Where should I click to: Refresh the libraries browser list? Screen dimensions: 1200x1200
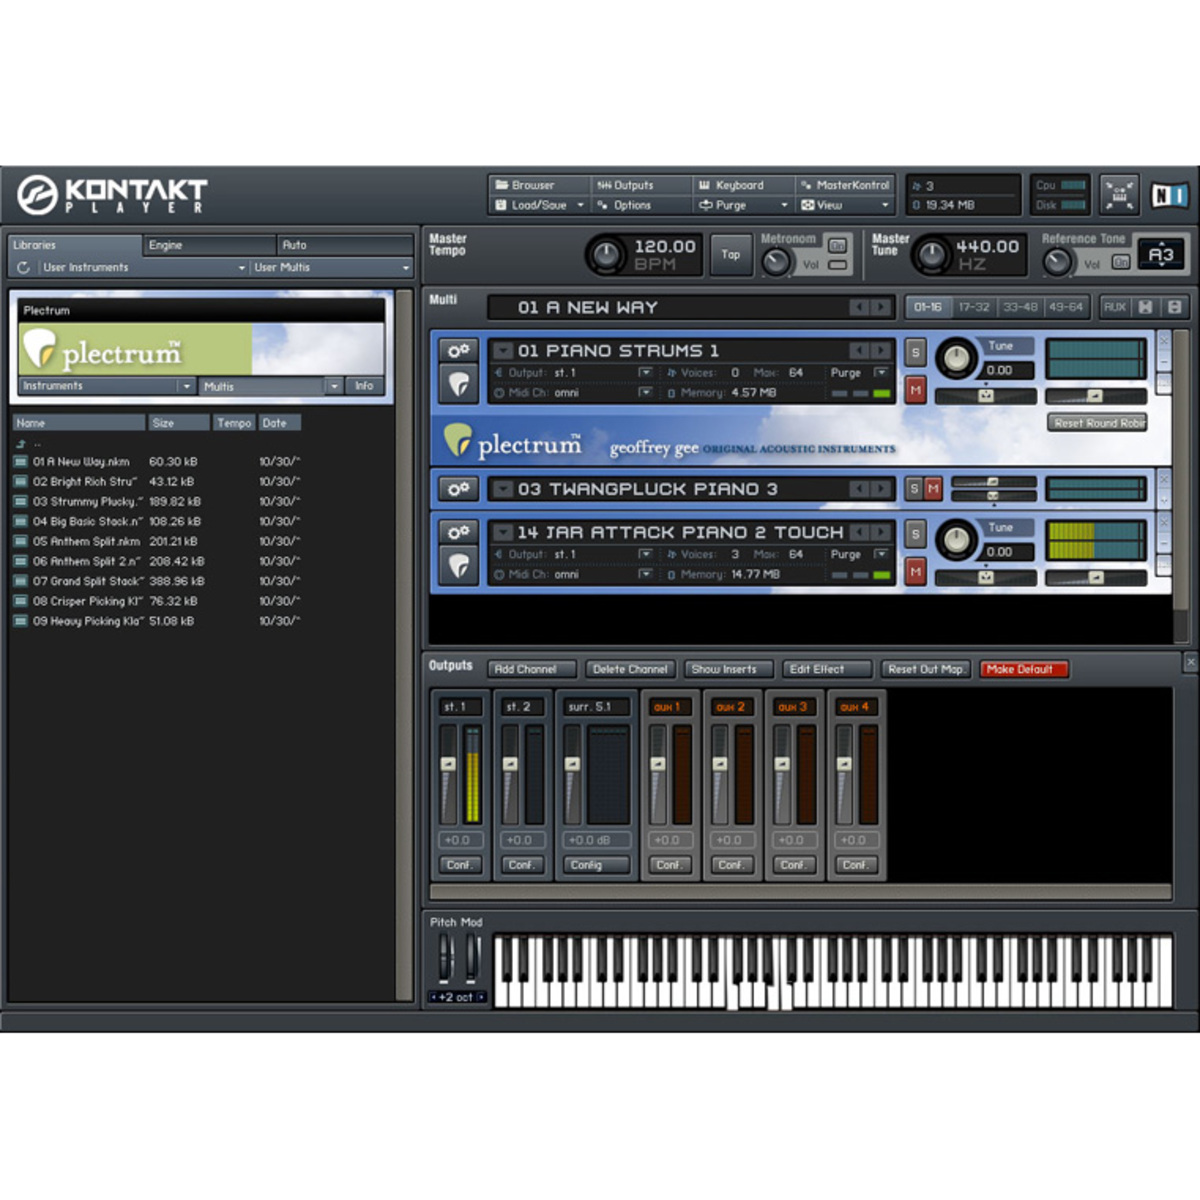(23, 268)
